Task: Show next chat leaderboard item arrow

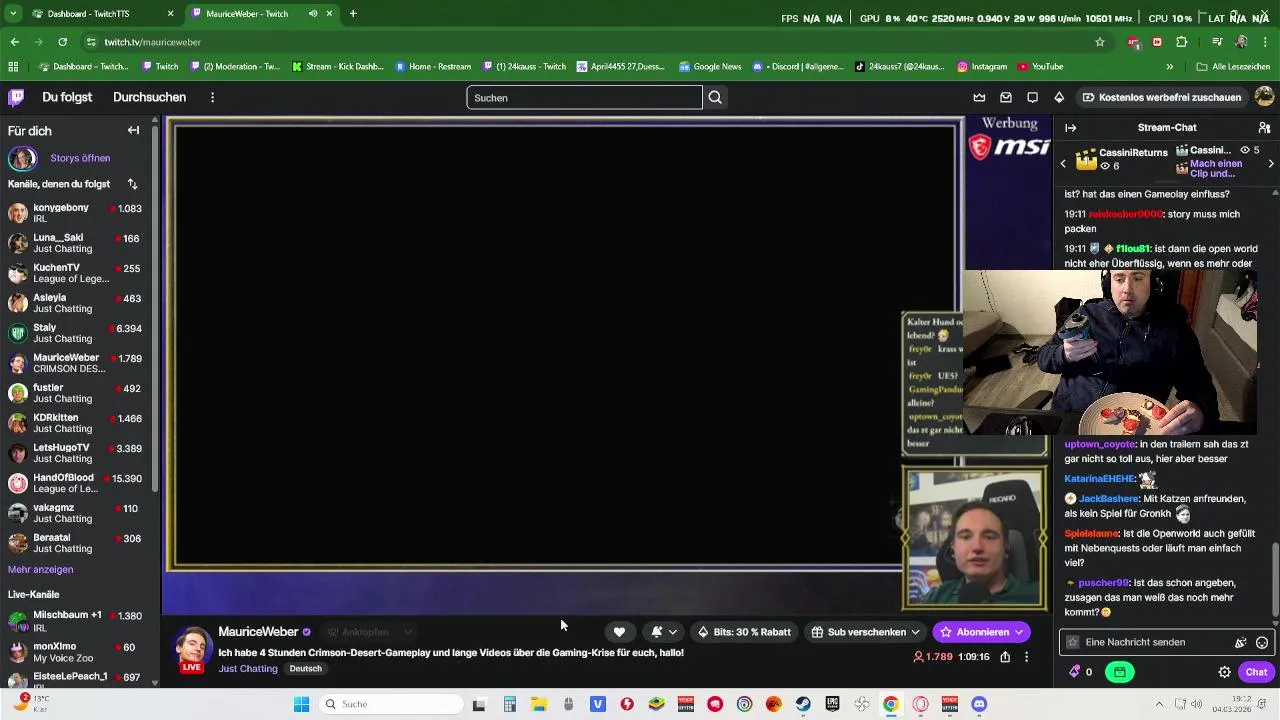Action: click(1271, 163)
